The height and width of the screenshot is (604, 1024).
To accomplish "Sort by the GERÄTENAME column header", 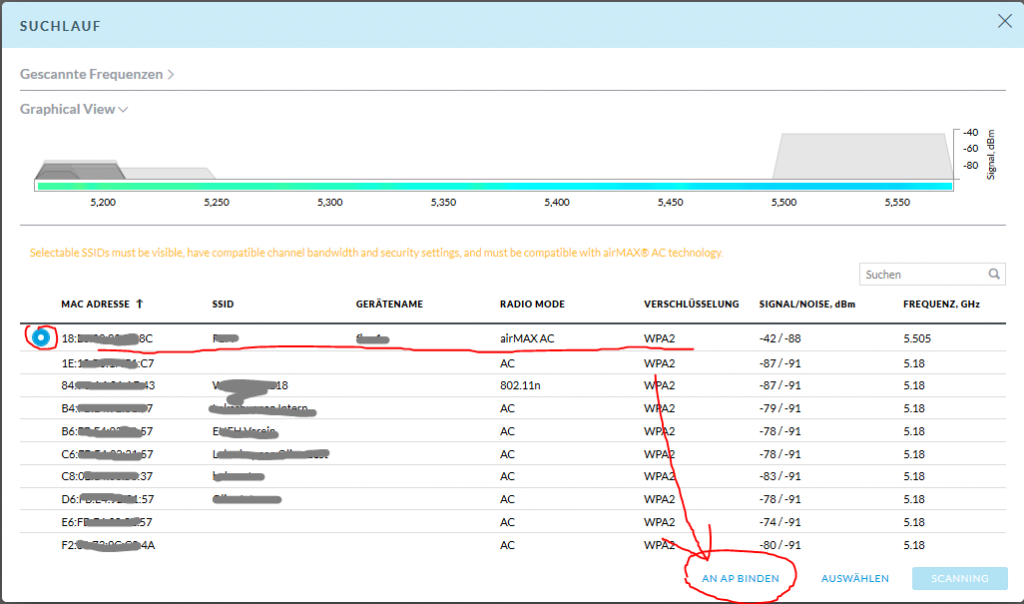I will 389,304.
